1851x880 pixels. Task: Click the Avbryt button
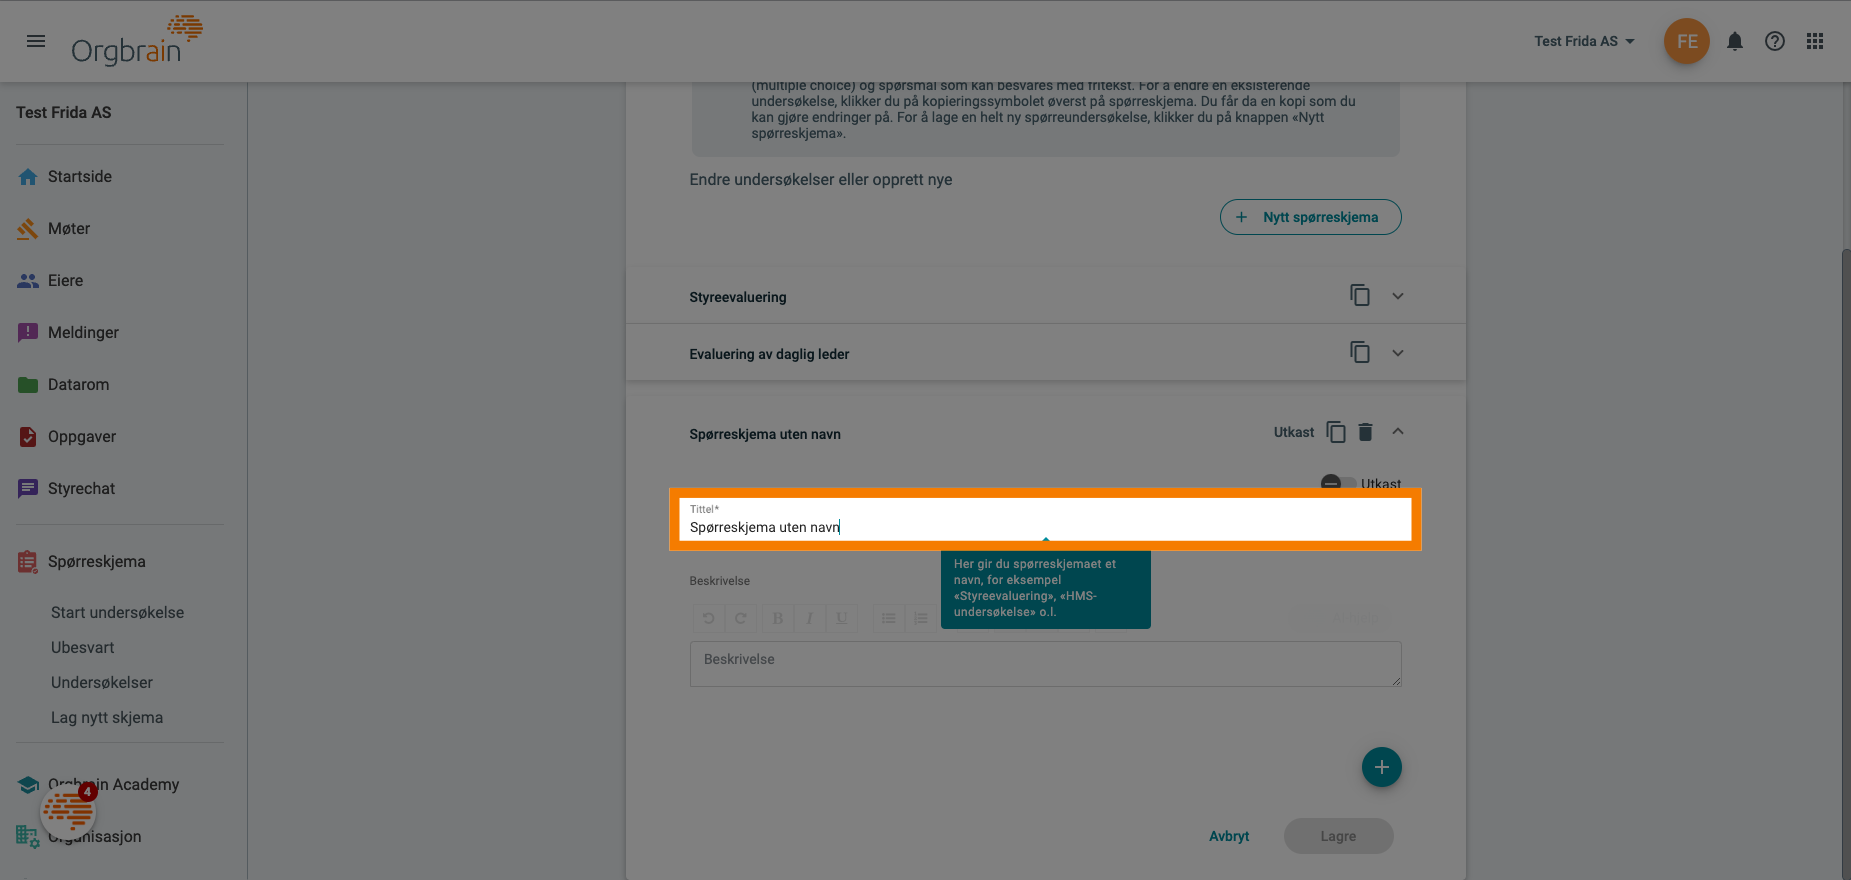[1229, 836]
